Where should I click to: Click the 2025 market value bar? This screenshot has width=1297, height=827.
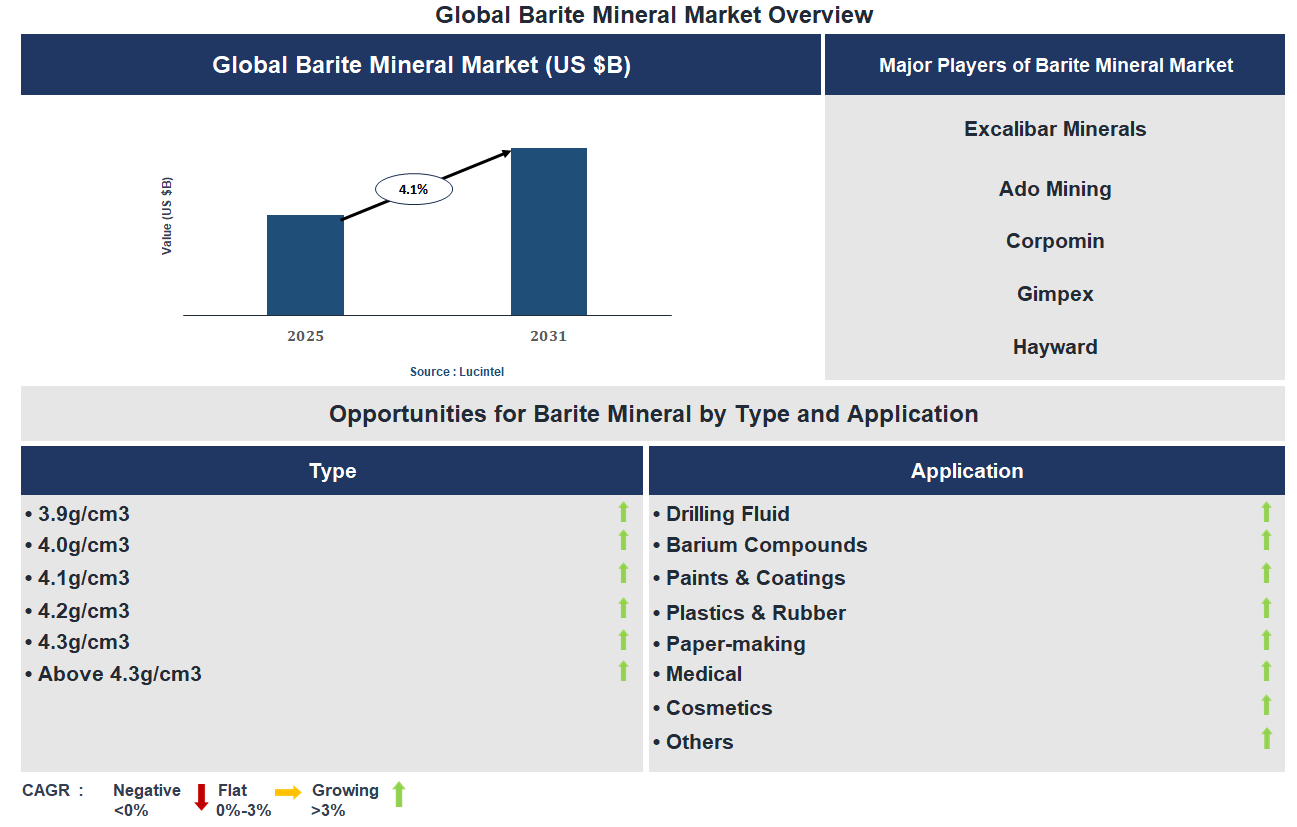[x=305, y=263]
